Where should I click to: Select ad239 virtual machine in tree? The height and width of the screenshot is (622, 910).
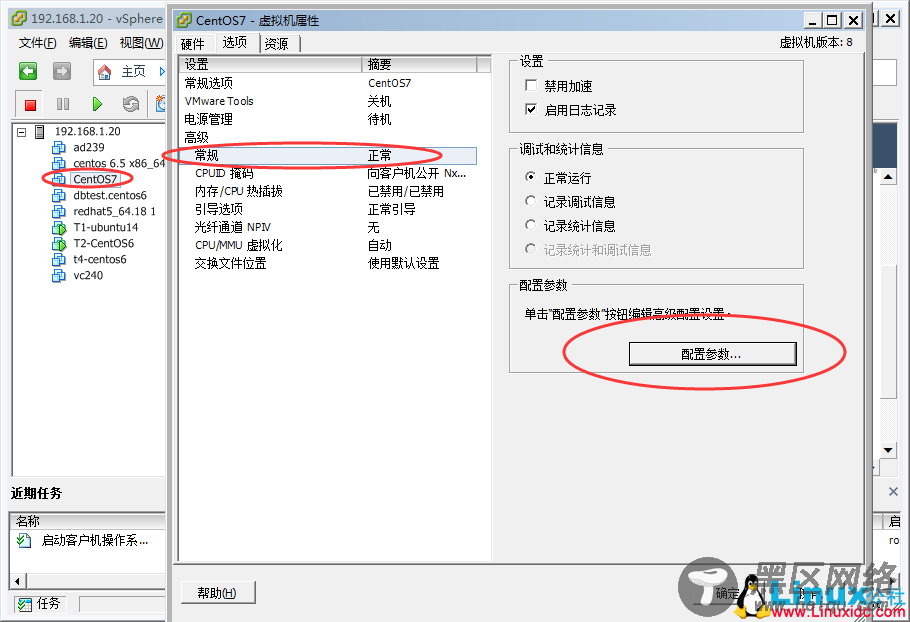click(x=89, y=147)
